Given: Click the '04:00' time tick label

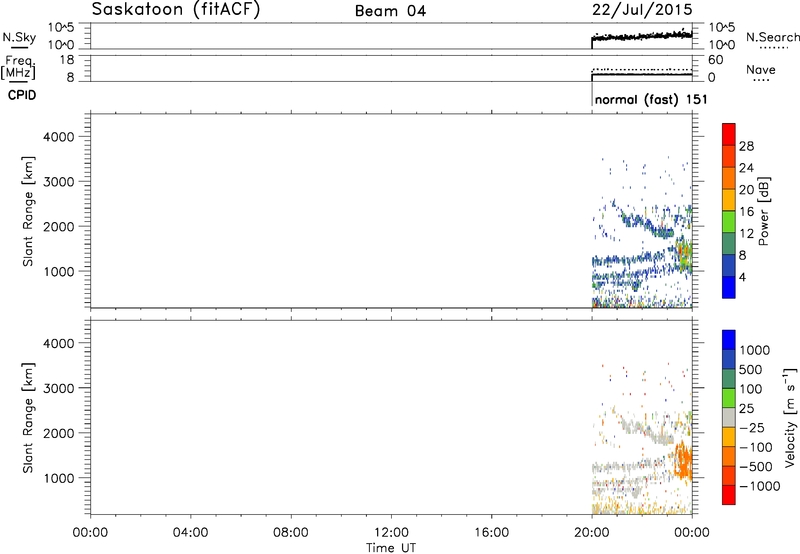Looking at the screenshot, I should pos(190,533).
